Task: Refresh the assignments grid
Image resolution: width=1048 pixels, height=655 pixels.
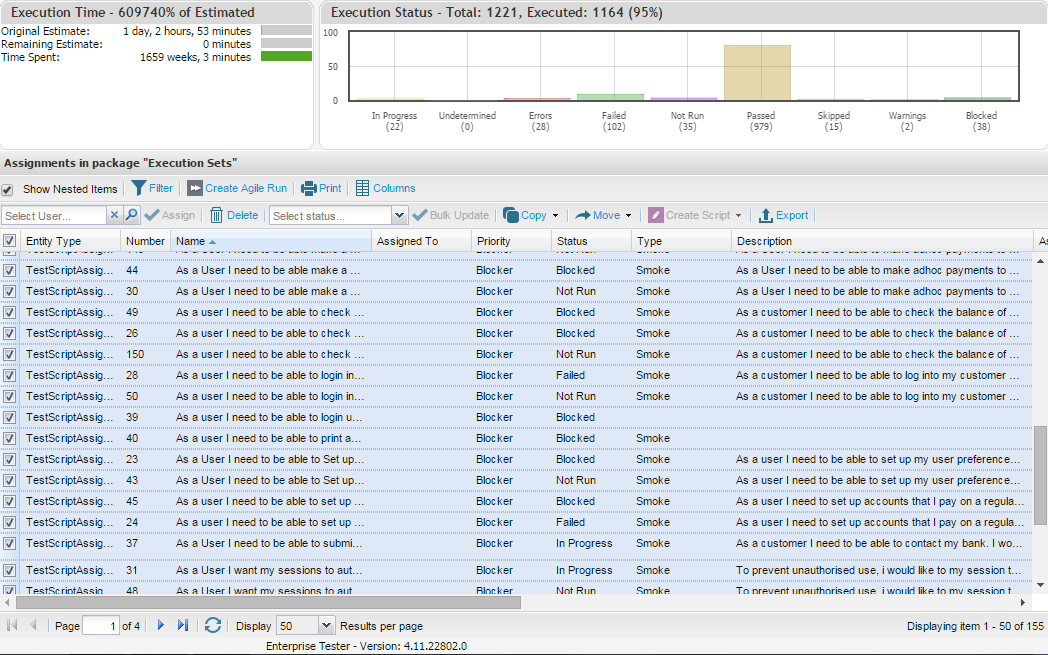Action: point(213,625)
